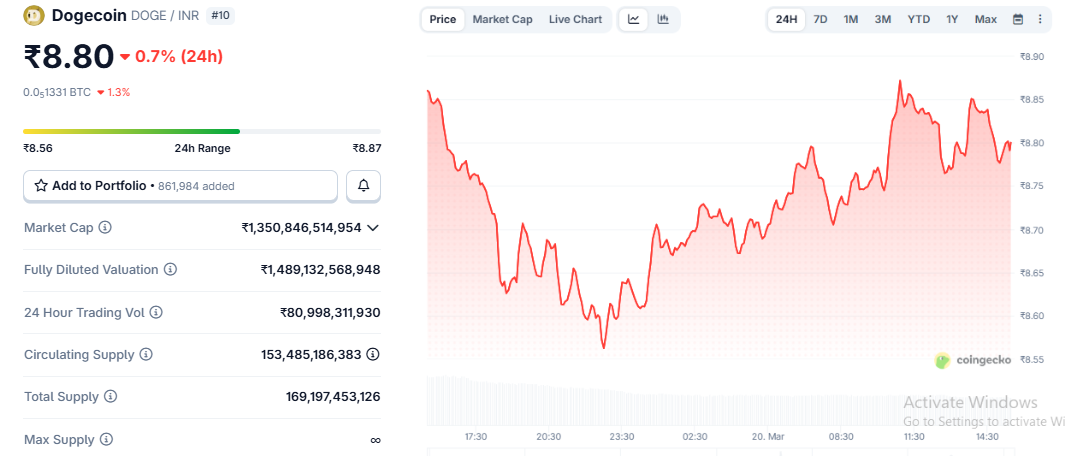Click the ₹1,489,132,568,948 valuation value
The width and height of the screenshot is (1065, 456).
321,270
